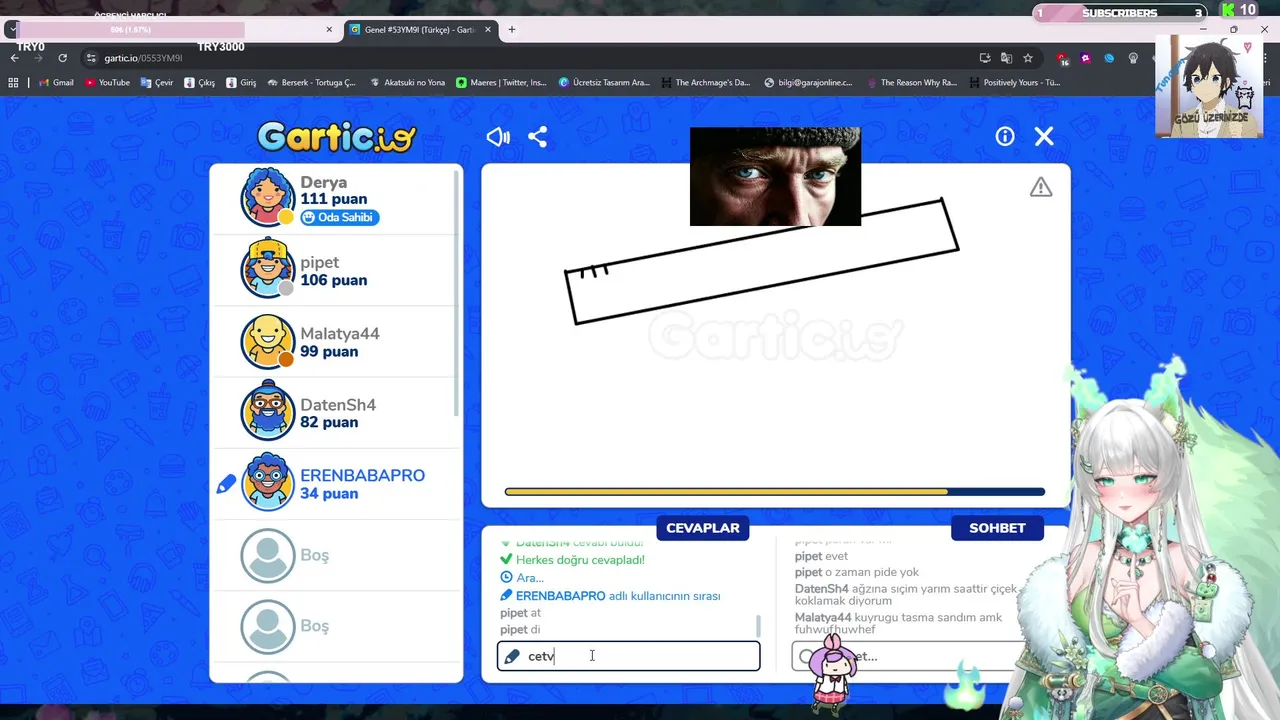Open the Çıkış bookmark

(x=200, y=83)
